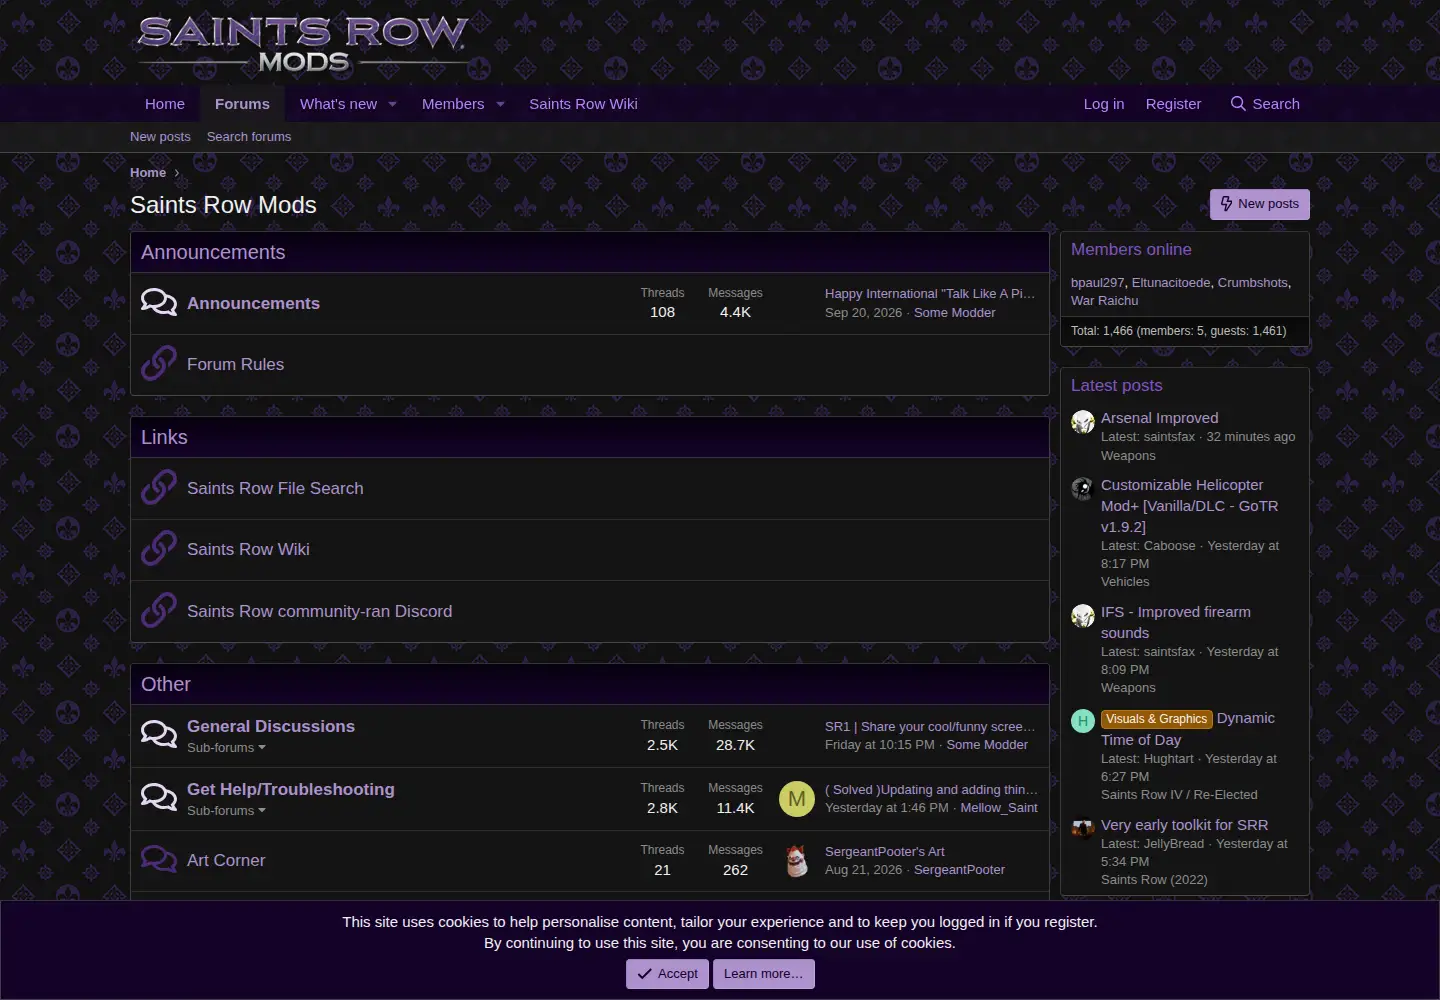Open member Eltunacitoede profile
This screenshot has height=1000, width=1440.
1171,283
